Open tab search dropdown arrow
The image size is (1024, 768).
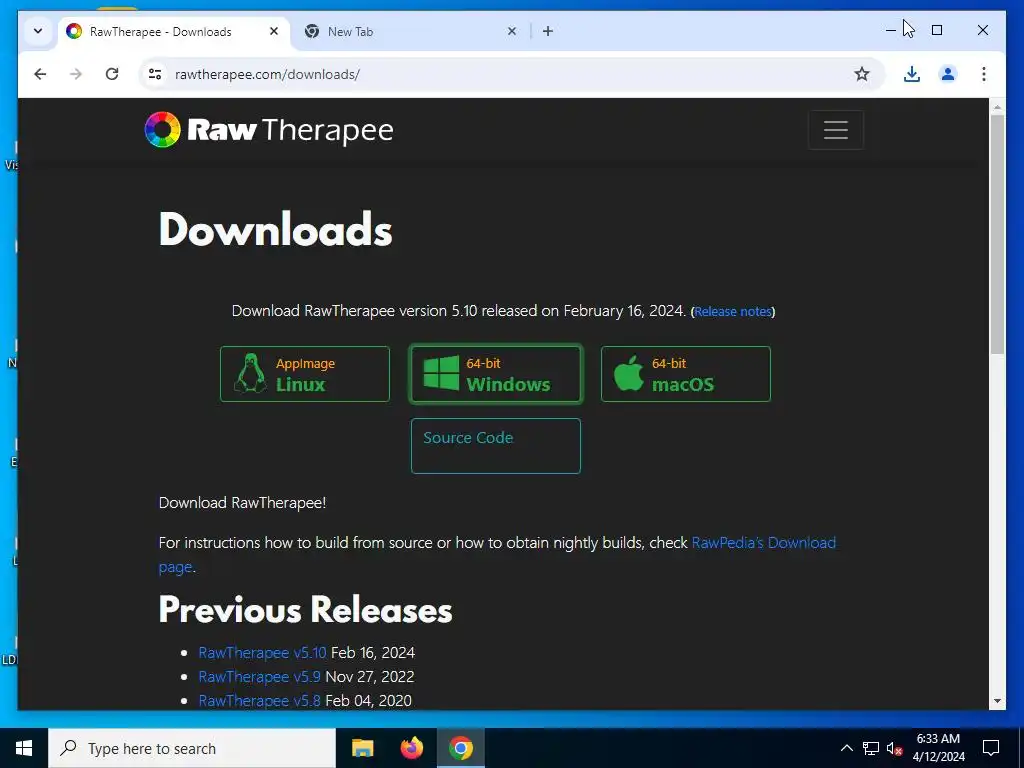[38, 31]
